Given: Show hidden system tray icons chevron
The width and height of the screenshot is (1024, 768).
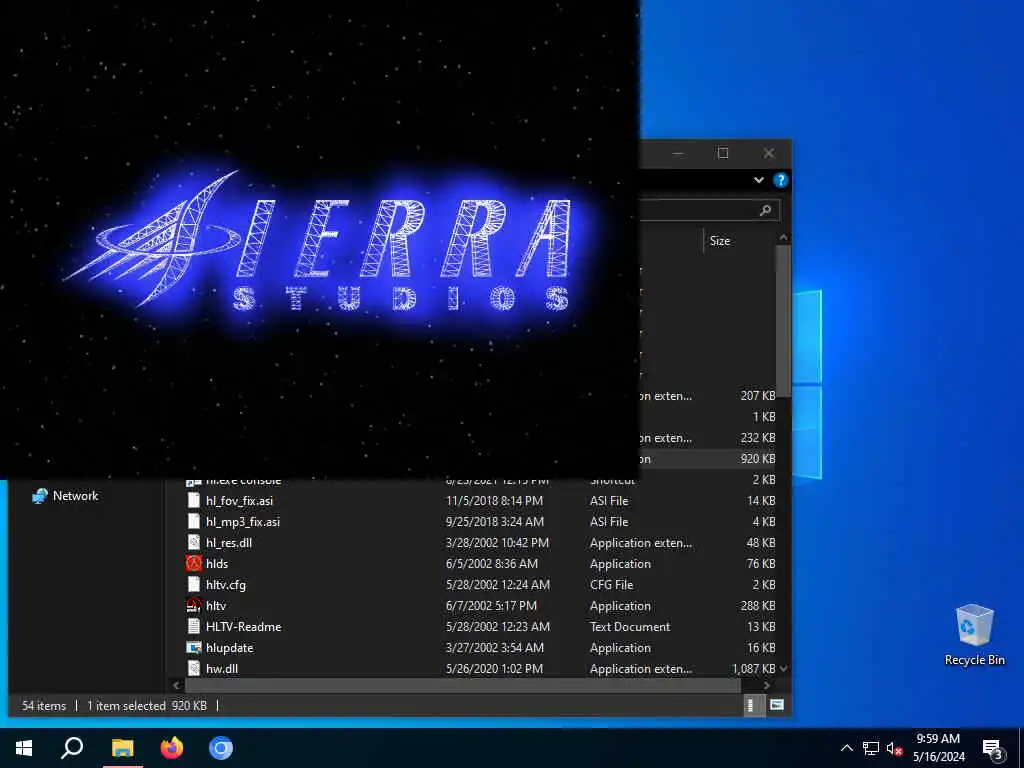Looking at the screenshot, I should [846, 748].
